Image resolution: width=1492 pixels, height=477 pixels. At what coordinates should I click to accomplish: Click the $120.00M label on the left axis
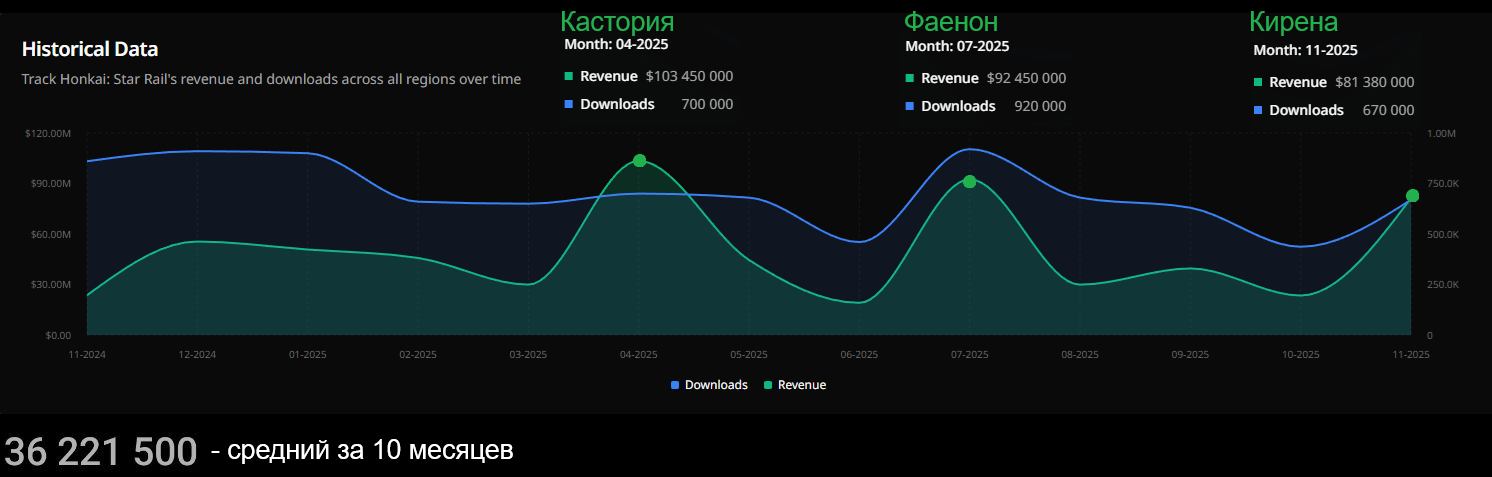(49, 134)
